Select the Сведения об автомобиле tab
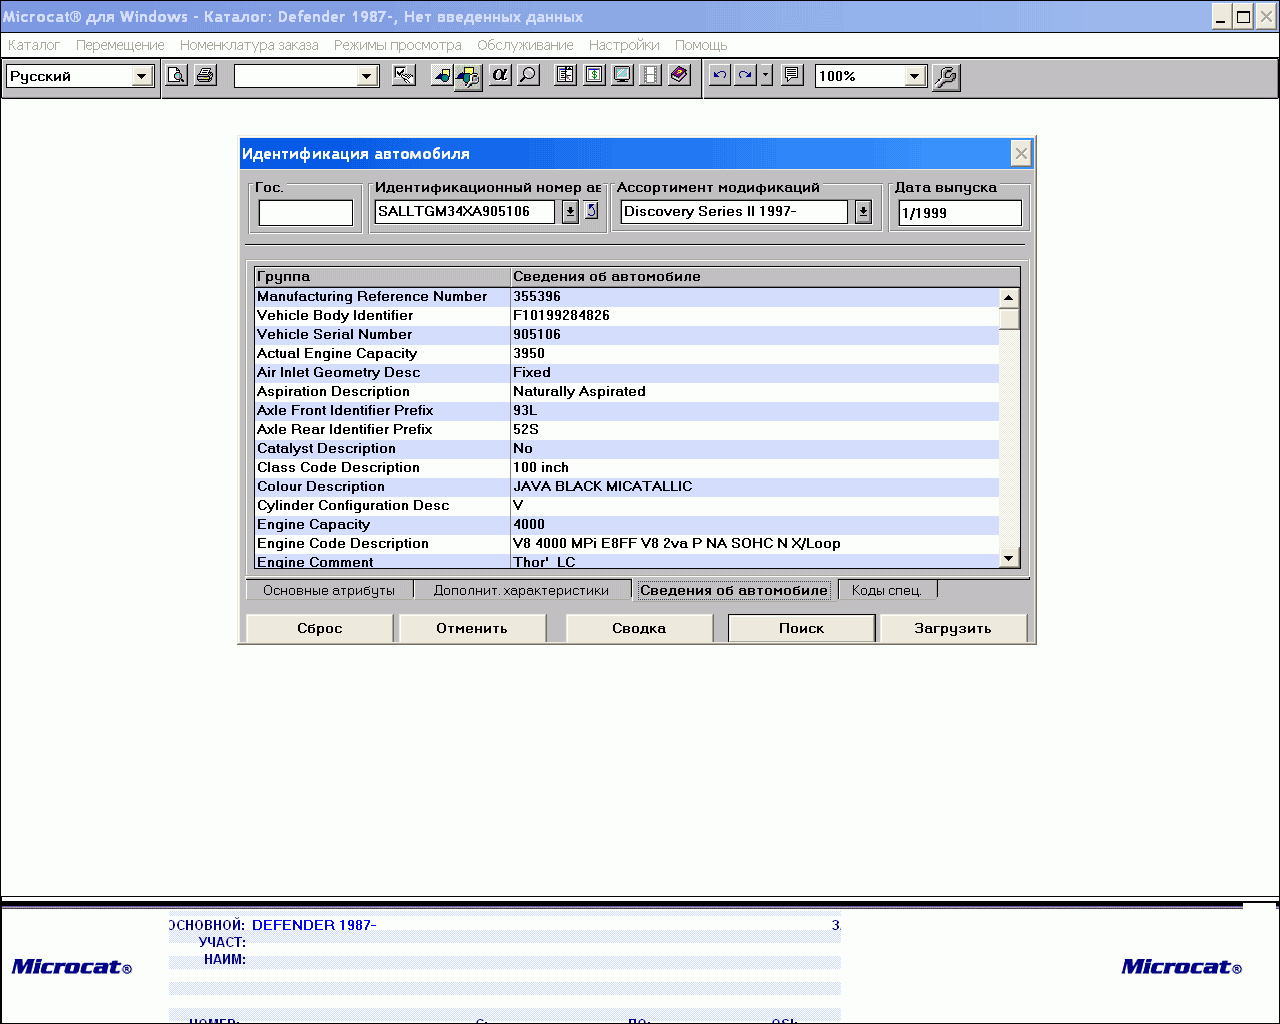This screenshot has width=1280, height=1024. tap(734, 590)
